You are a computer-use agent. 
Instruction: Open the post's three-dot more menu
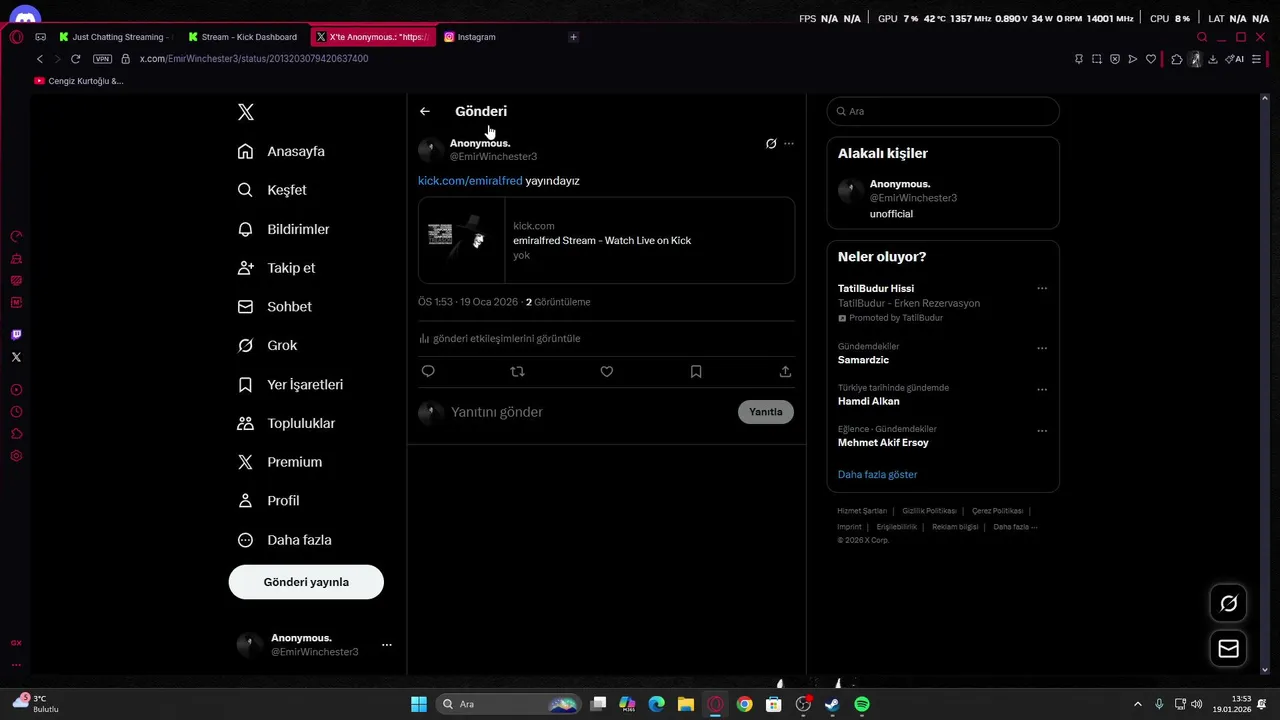[x=789, y=144]
